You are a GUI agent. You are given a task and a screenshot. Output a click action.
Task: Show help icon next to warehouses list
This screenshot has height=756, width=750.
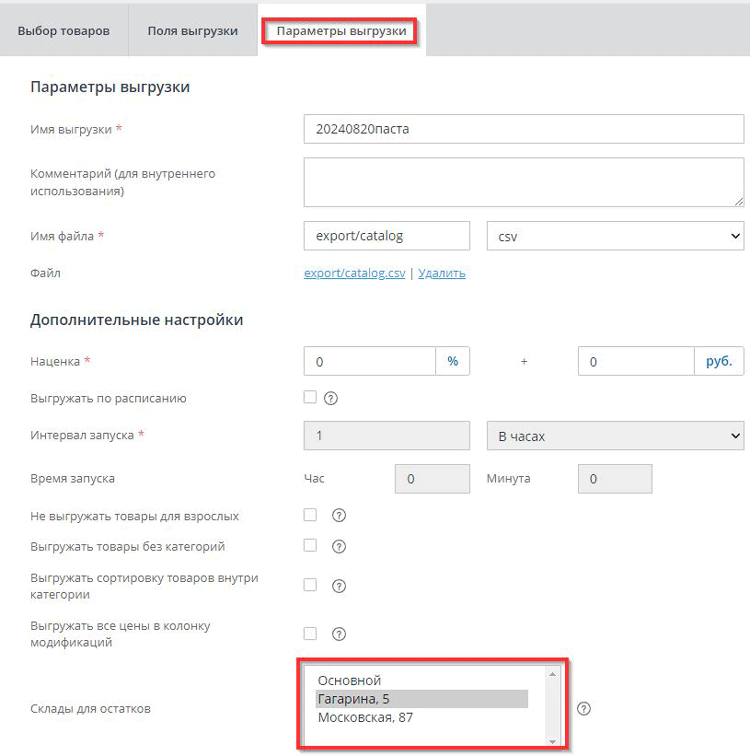[x=584, y=709]
